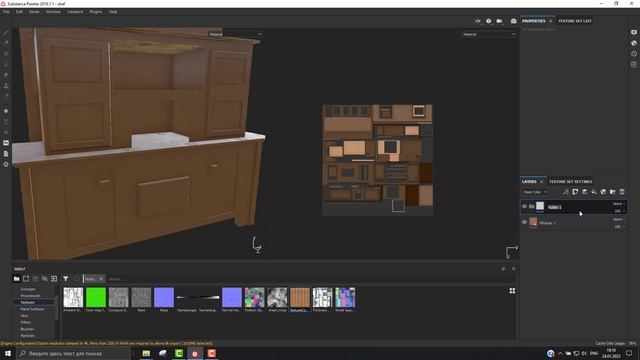
Task: Open File Explorer from the taskbar
Action: coord(146,353)
